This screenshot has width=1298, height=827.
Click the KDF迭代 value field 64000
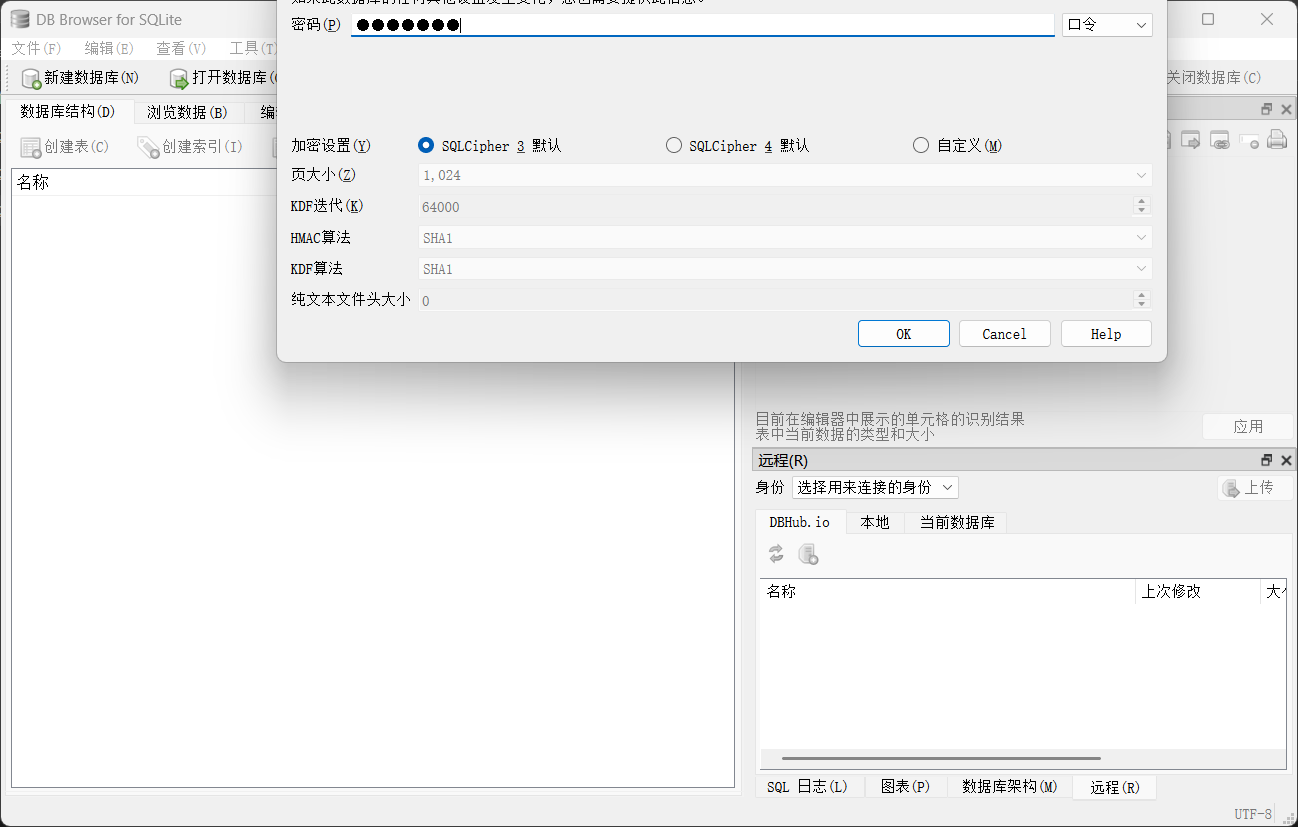[775, 207]
